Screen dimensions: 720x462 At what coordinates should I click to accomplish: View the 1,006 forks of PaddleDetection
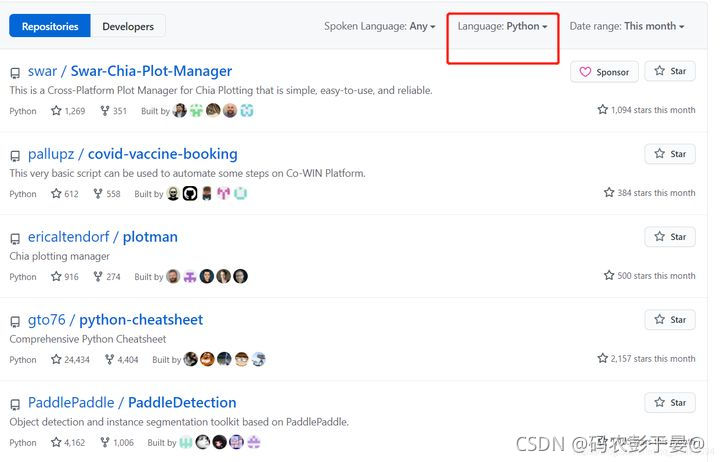(x=117, y=442)
